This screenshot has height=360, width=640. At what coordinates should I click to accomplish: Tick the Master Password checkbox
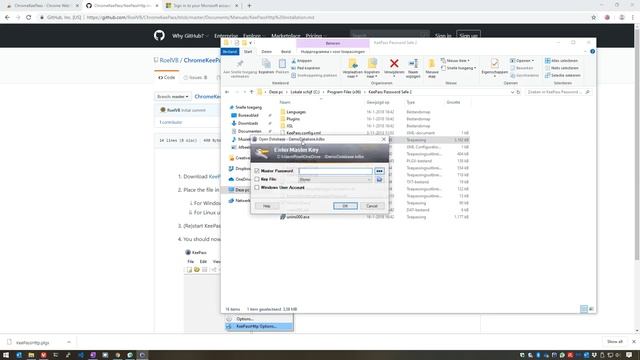click(257, 171)
